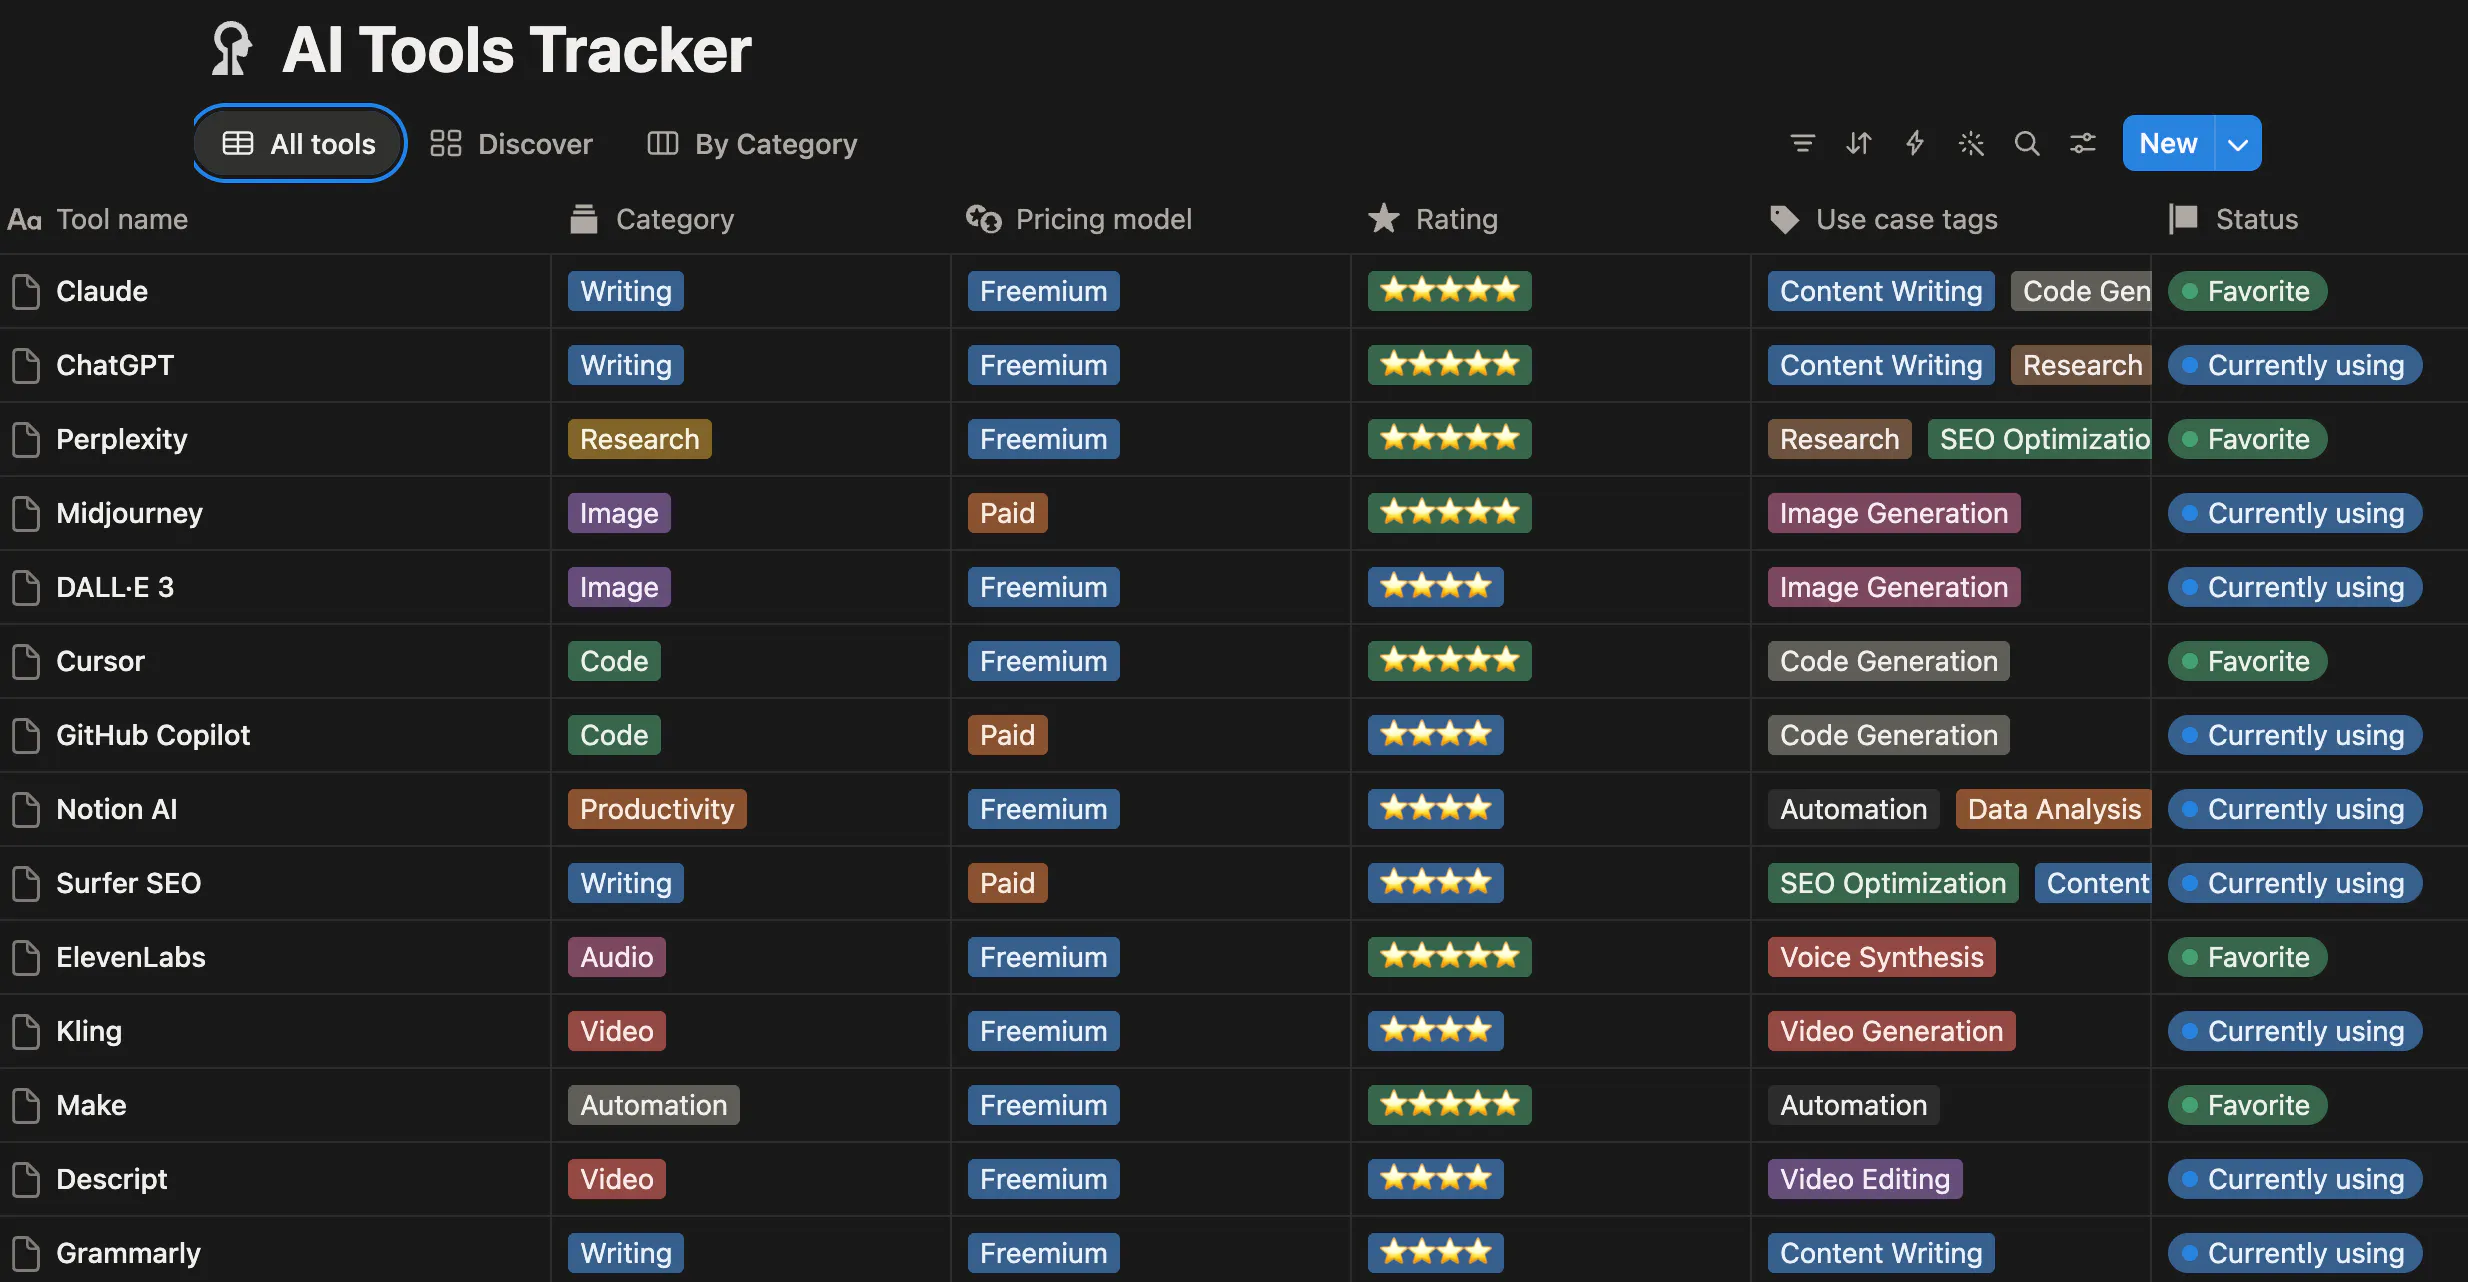Open the Grammarly page
The image size is (2468, 1282).
(128, 1253)
